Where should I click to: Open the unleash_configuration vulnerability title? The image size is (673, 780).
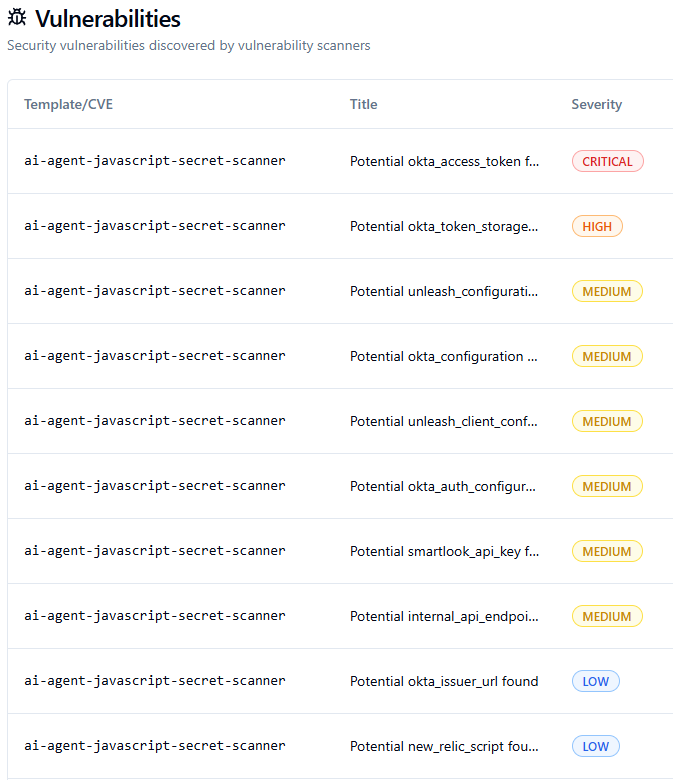(445, 291)
